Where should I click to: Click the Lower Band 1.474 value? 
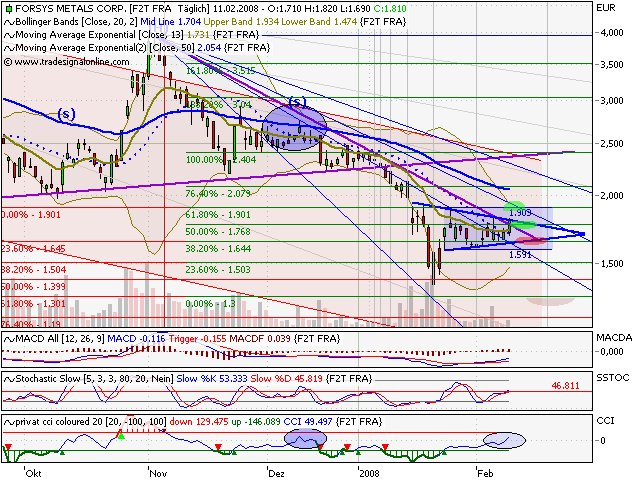tap(319, 22)
